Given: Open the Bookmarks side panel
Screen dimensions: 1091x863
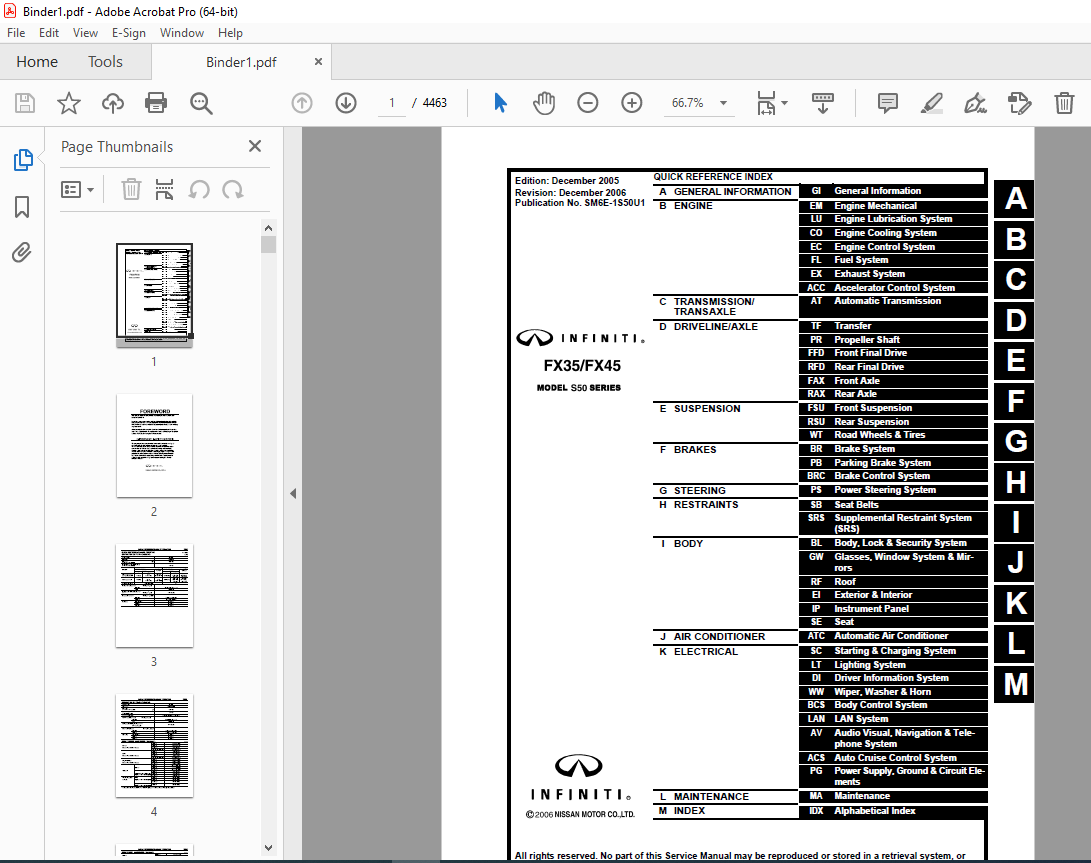Looking at the screenshot, I should pos(22,207).
